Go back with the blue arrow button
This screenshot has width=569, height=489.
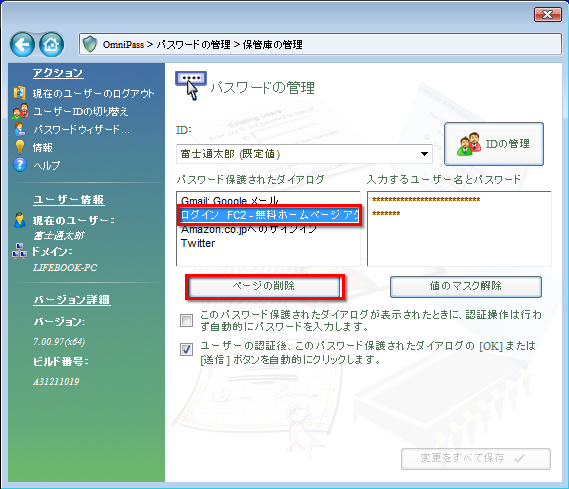(x=22, y=45)
